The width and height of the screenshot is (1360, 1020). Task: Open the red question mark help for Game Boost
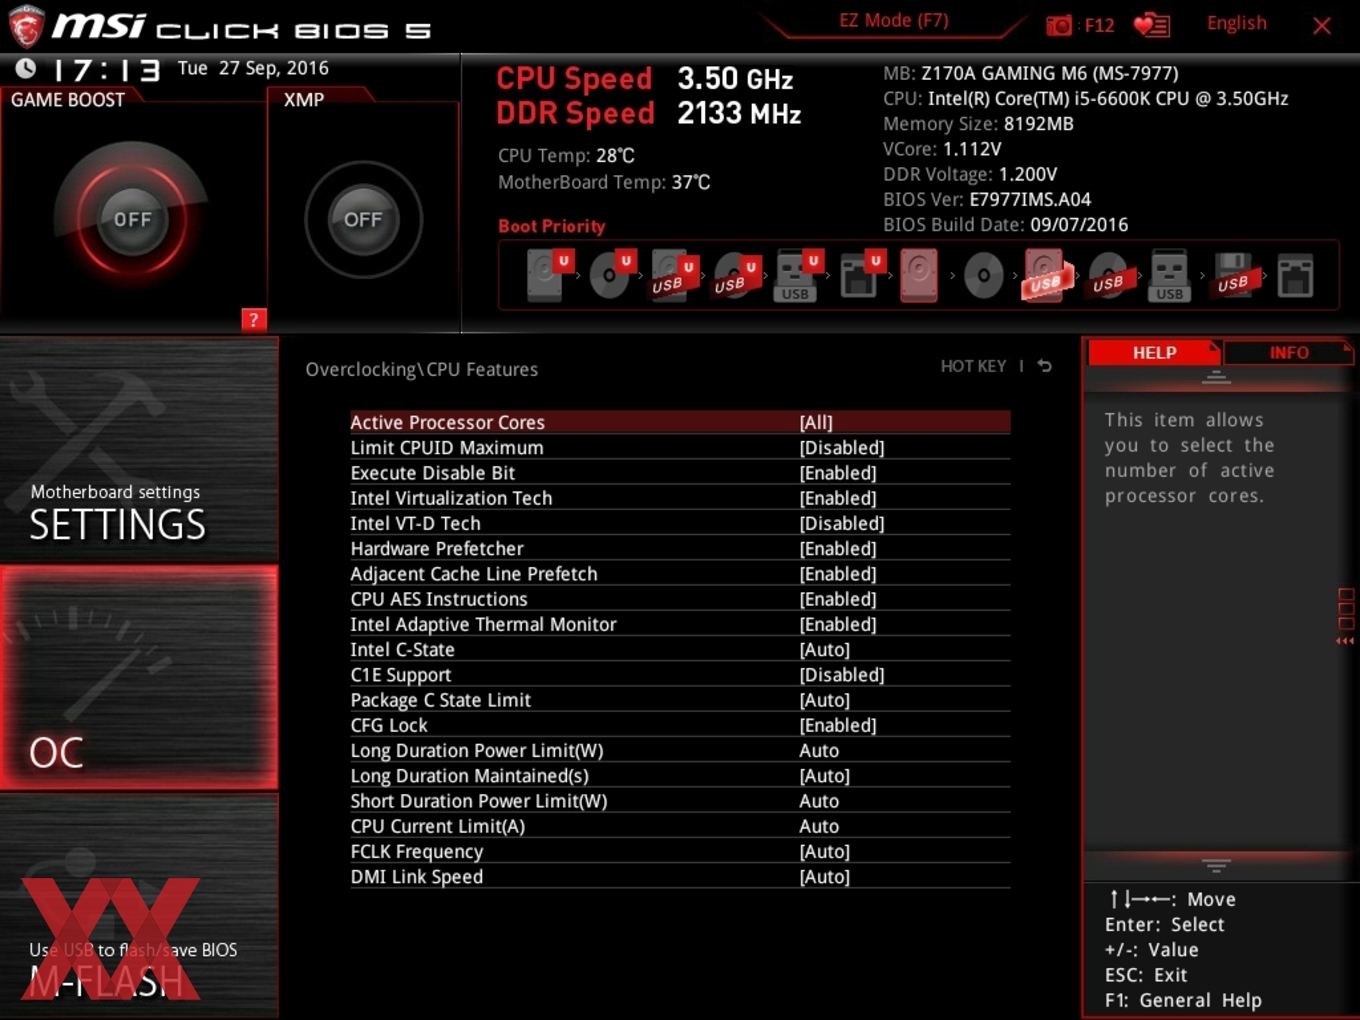[x=254, y=319]
